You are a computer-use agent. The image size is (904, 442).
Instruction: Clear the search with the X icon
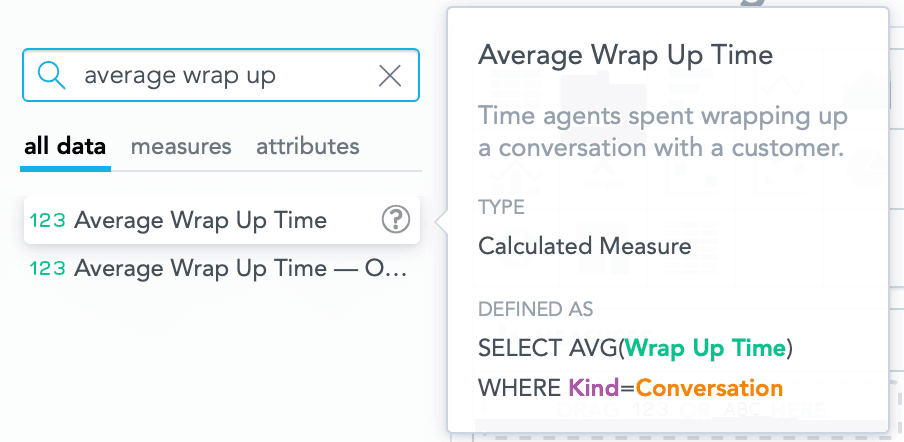390,75
